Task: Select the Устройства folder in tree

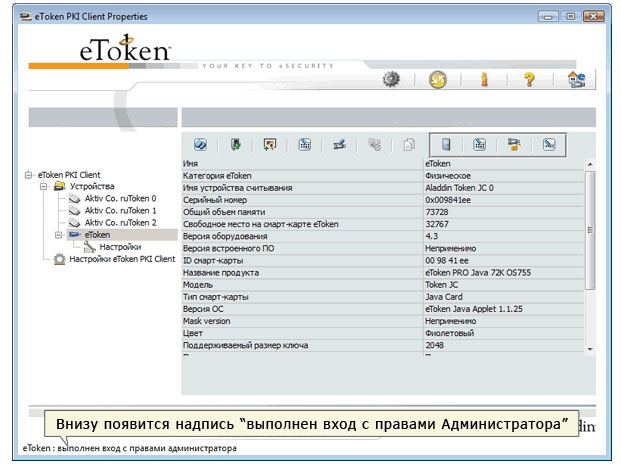Action: point(92,186)
